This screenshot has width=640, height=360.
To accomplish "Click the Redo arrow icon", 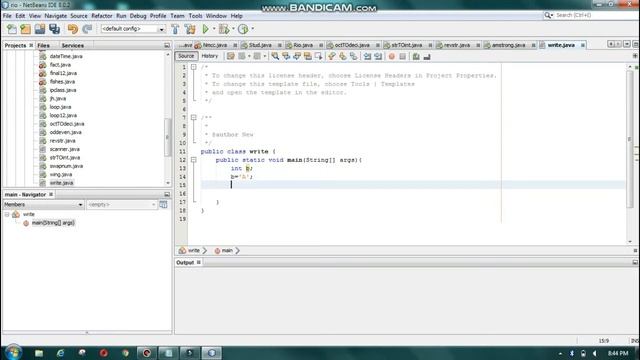I will (87, 29).
